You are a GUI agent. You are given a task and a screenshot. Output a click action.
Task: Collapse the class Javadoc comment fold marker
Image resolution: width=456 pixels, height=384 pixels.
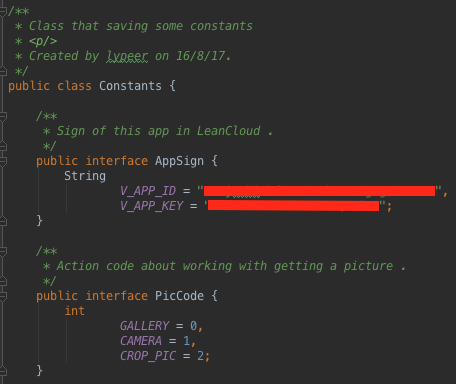coord(3,11)
